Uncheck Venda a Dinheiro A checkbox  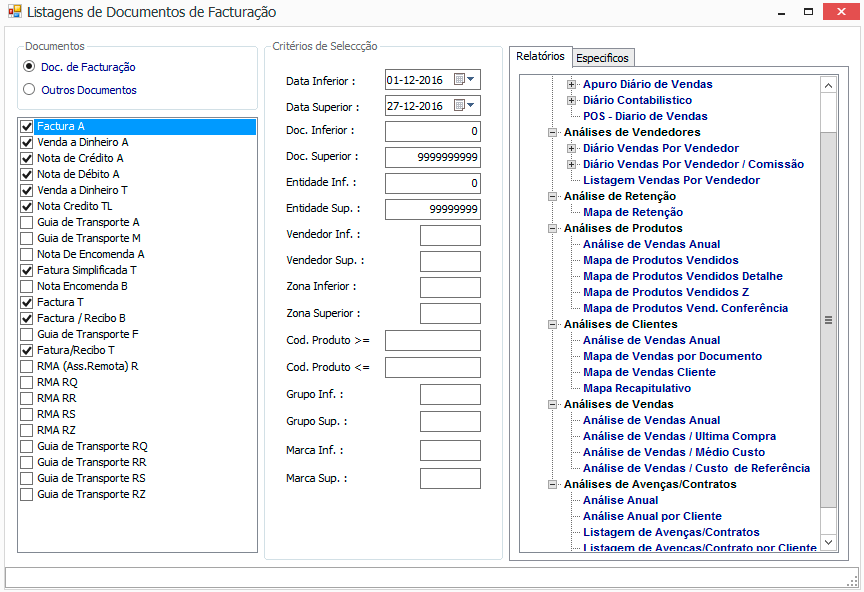point(26,142)
